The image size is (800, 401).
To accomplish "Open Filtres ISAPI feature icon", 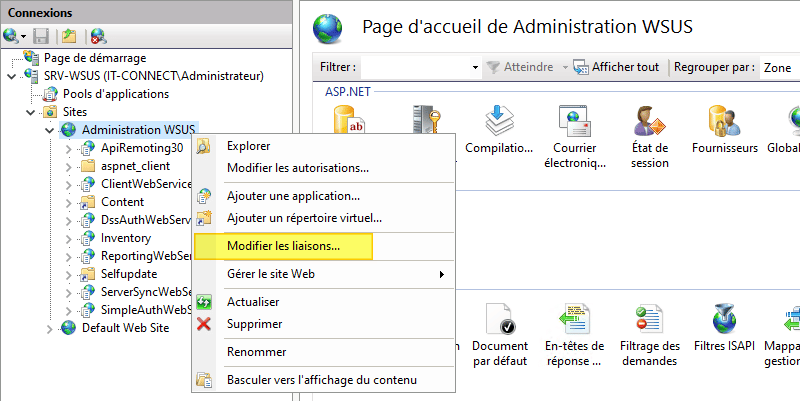I will coord(723,331).
